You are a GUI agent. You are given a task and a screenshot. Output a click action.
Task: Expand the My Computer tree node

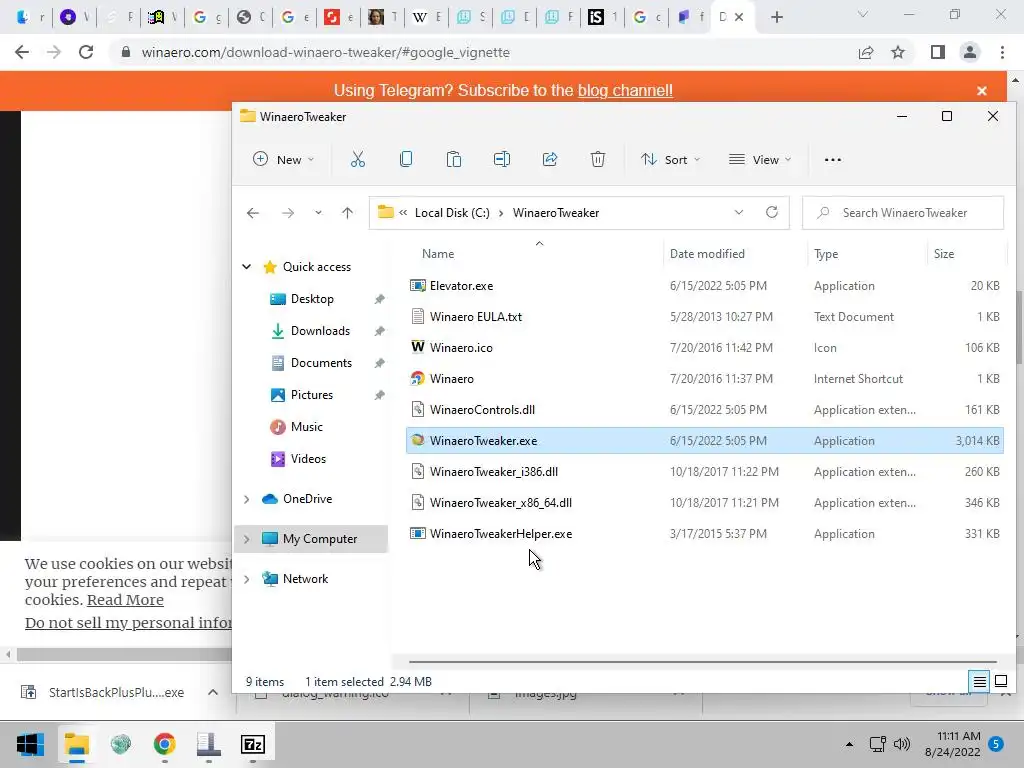tap(246, 539)
